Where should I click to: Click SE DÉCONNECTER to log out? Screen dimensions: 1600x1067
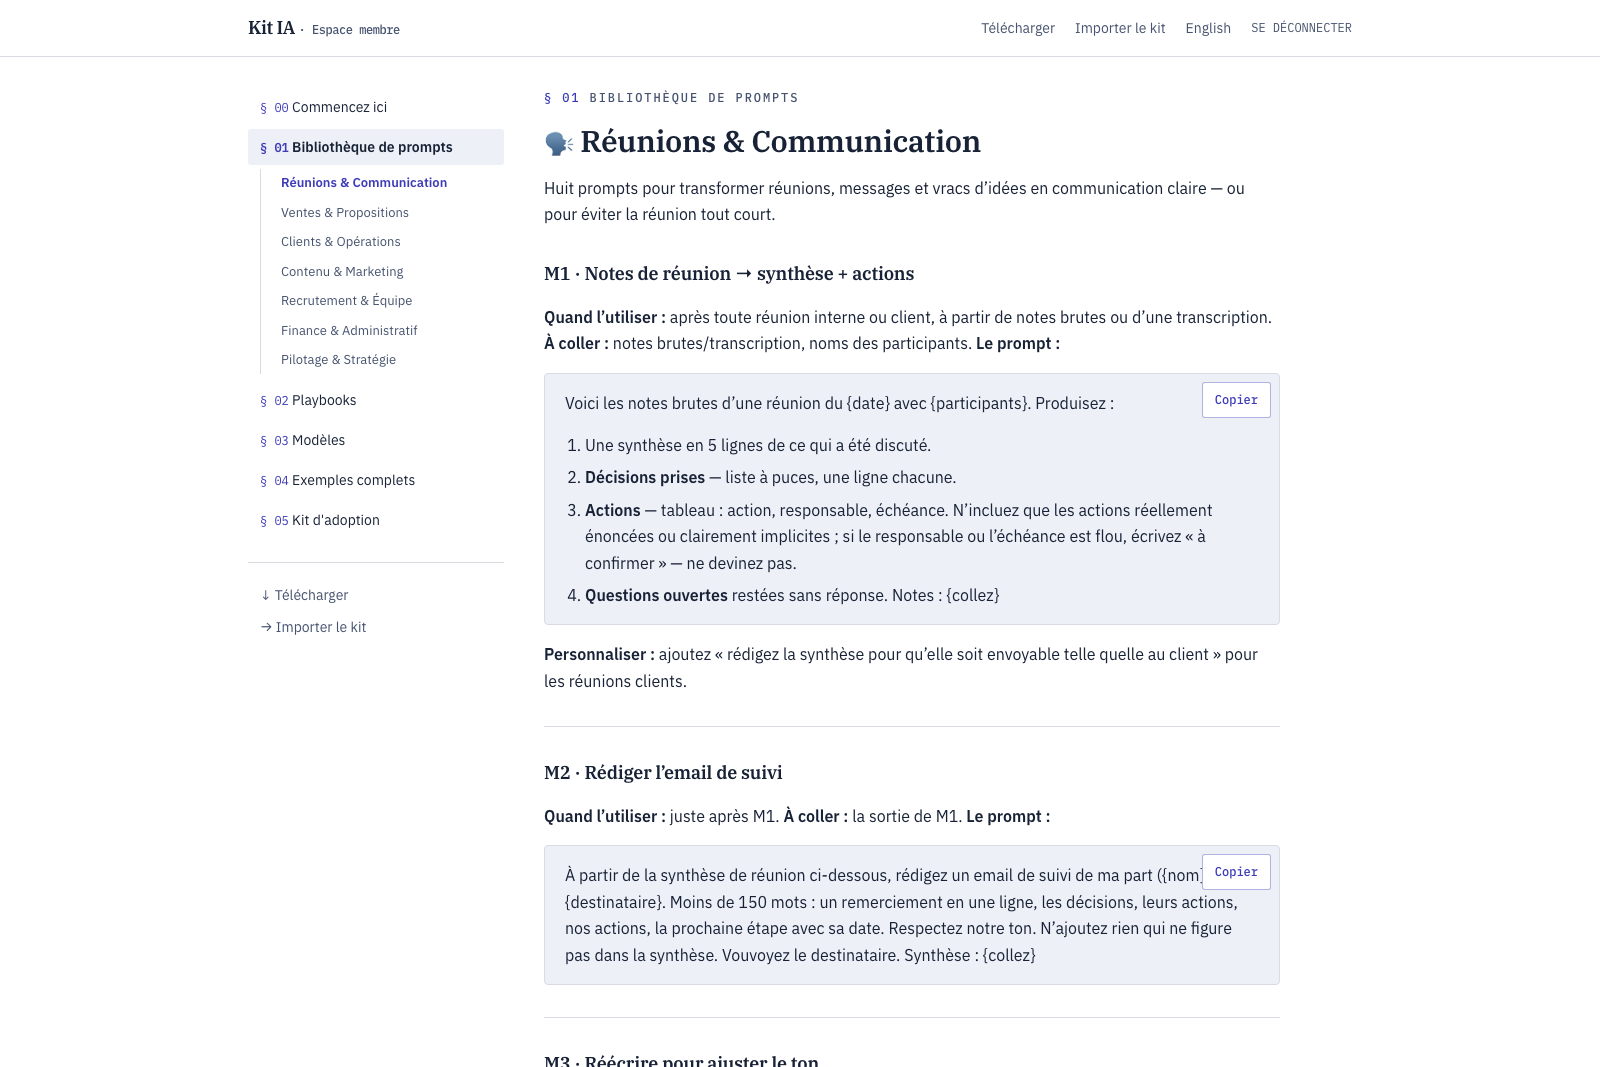pyautogui.click(x=1301, y=28)
